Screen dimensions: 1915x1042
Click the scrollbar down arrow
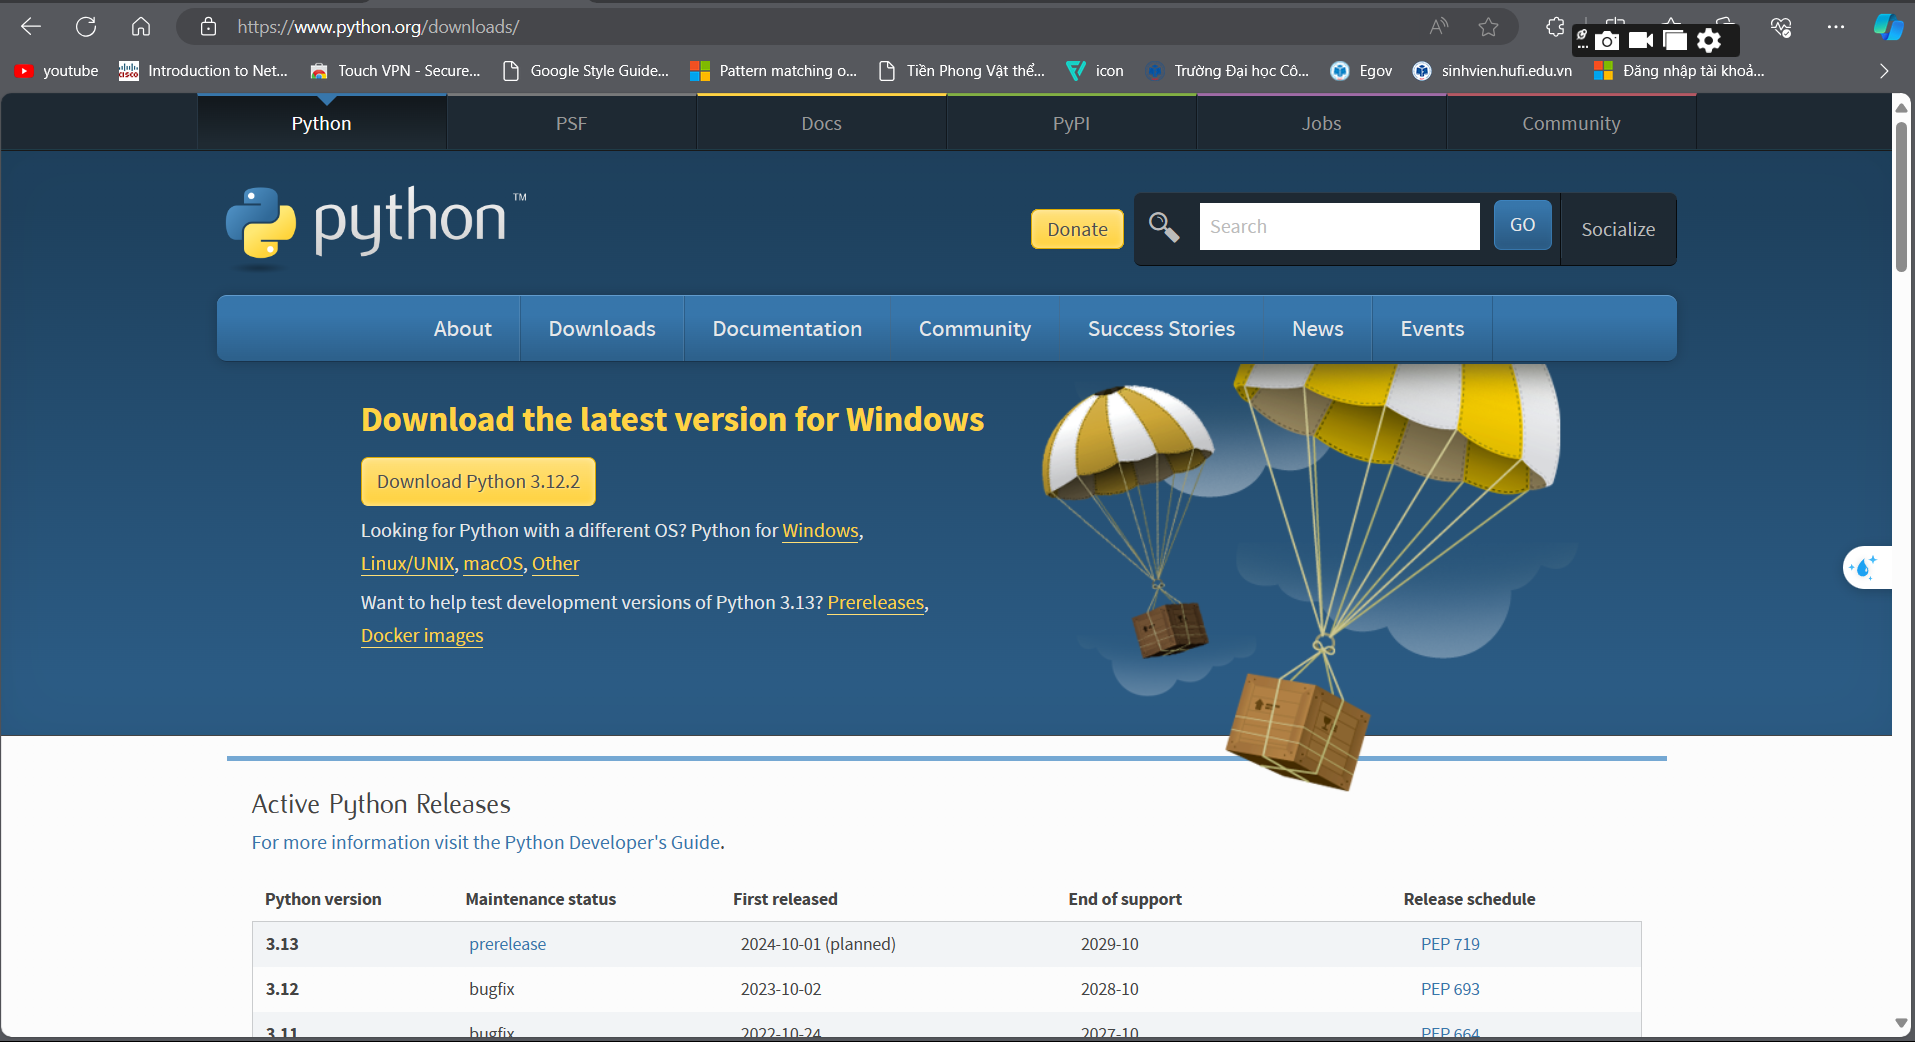pos(1901,1023)
